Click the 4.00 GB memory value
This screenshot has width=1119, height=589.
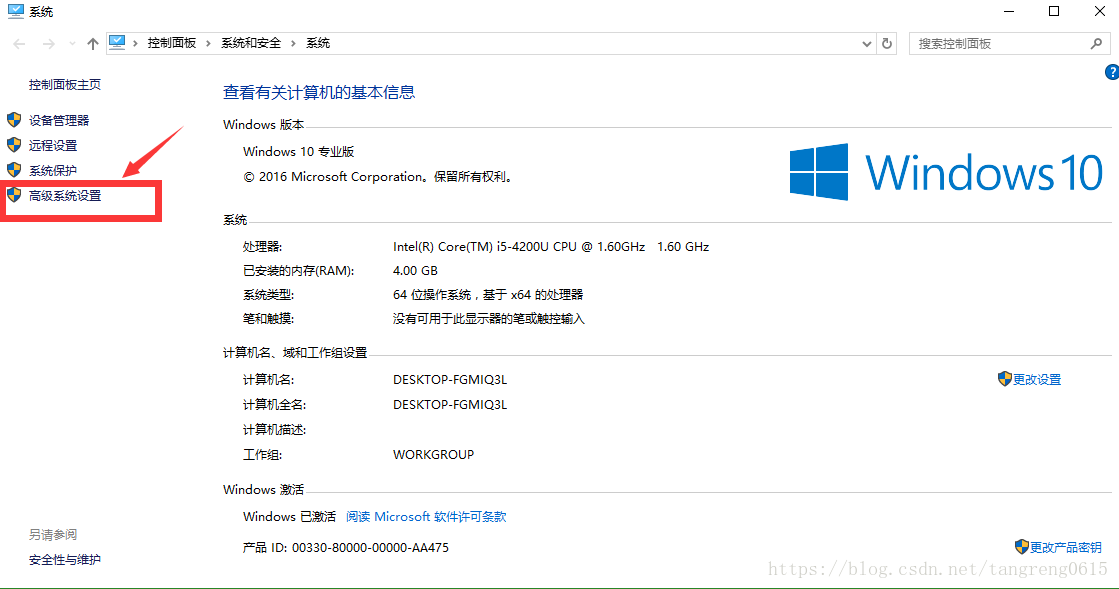pos(415,271)
